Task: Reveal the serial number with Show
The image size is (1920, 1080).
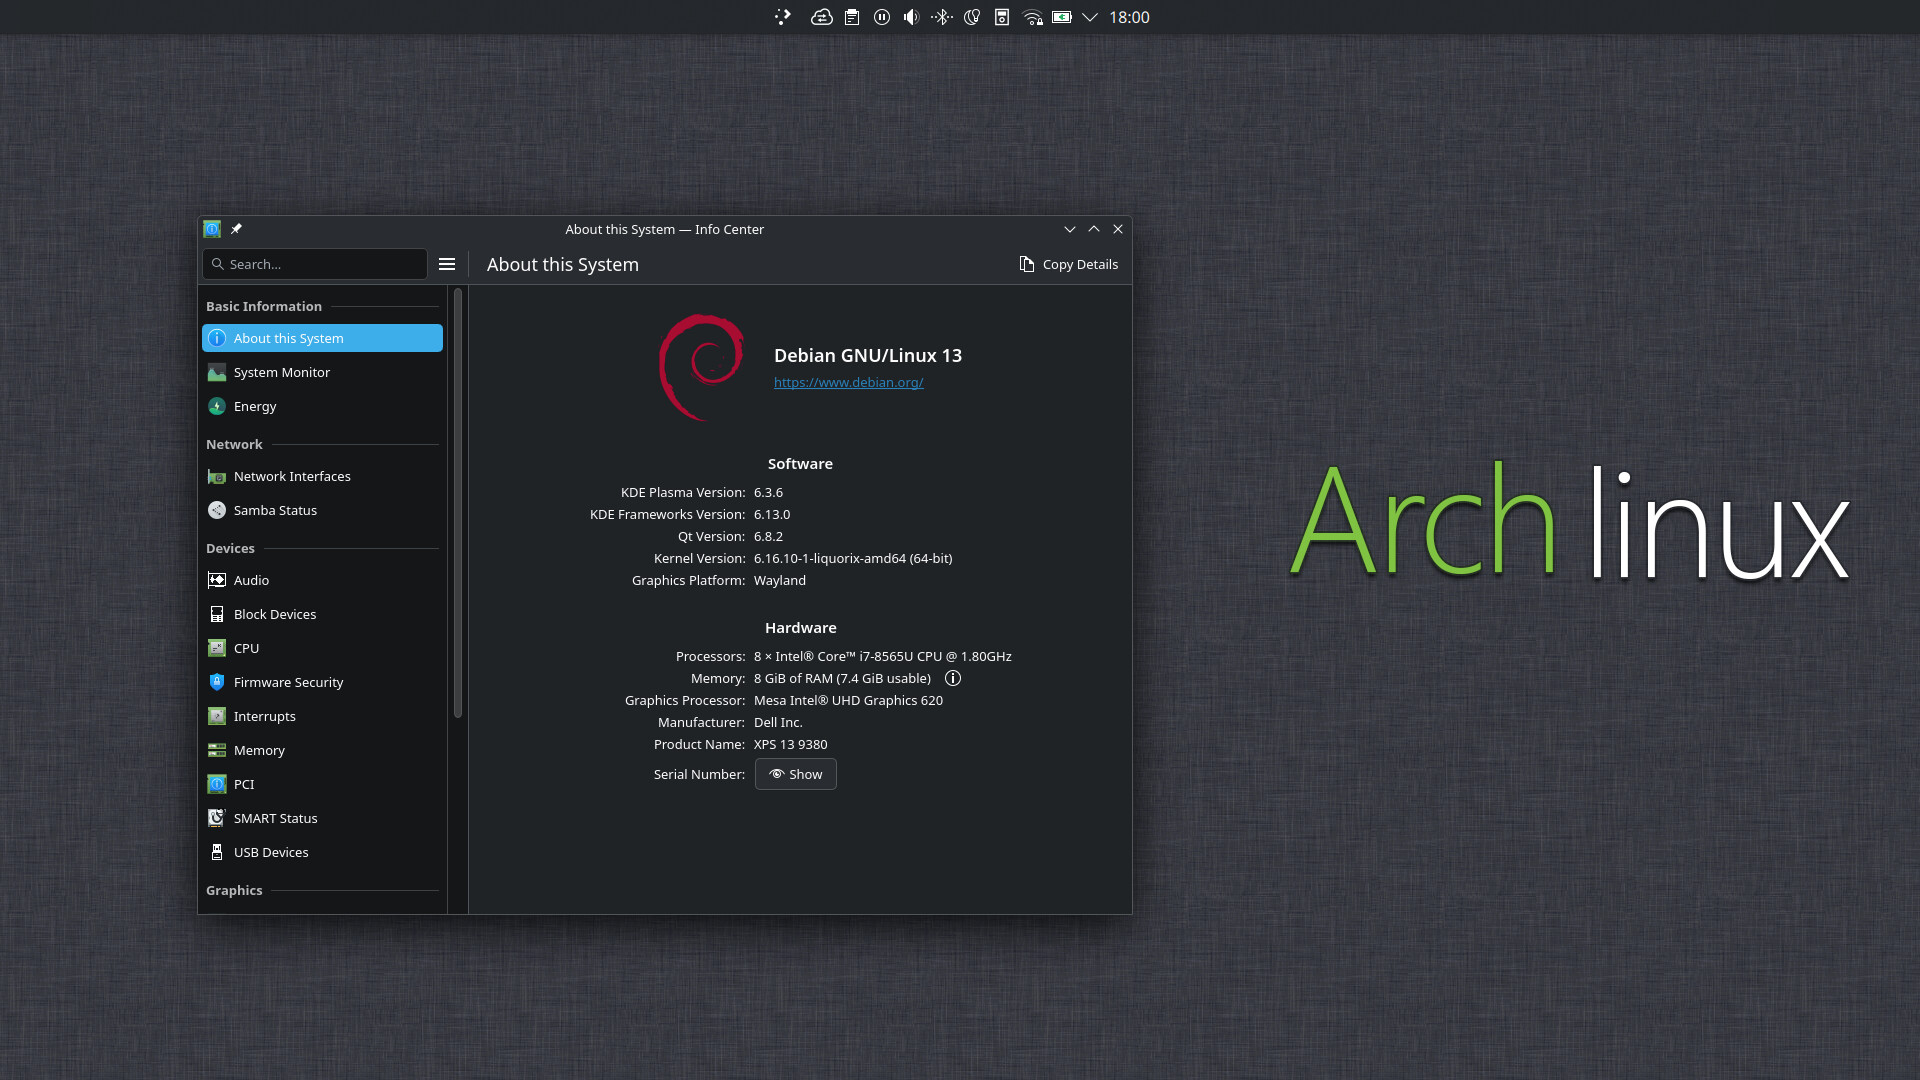Action: click(796, 774)
